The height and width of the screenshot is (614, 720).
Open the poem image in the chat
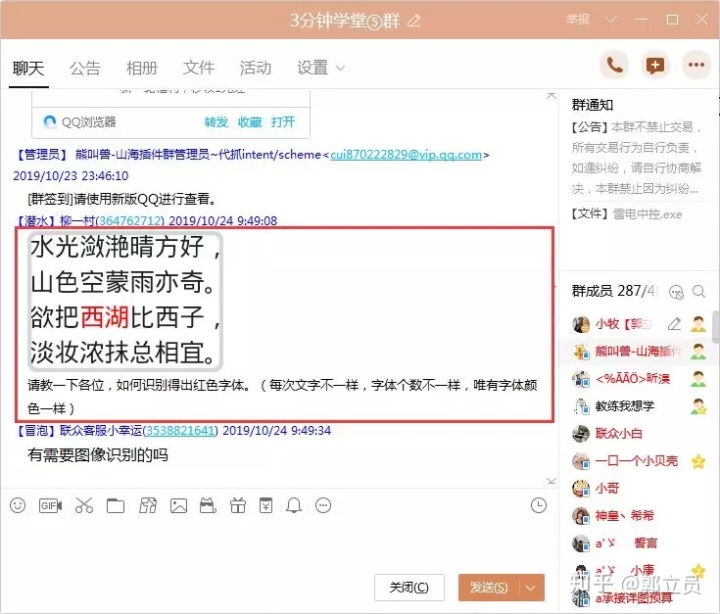point(126,300)
